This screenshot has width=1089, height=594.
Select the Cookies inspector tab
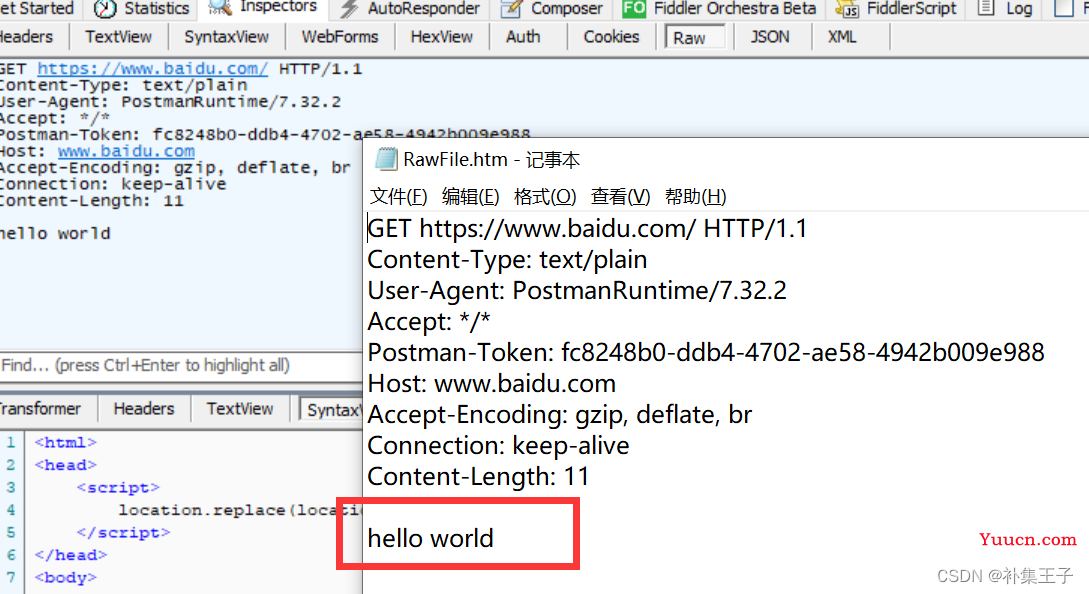611,37
